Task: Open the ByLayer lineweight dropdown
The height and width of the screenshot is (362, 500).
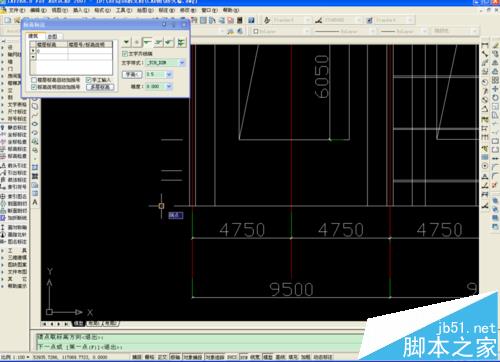Action: click(x=424, y=32)
